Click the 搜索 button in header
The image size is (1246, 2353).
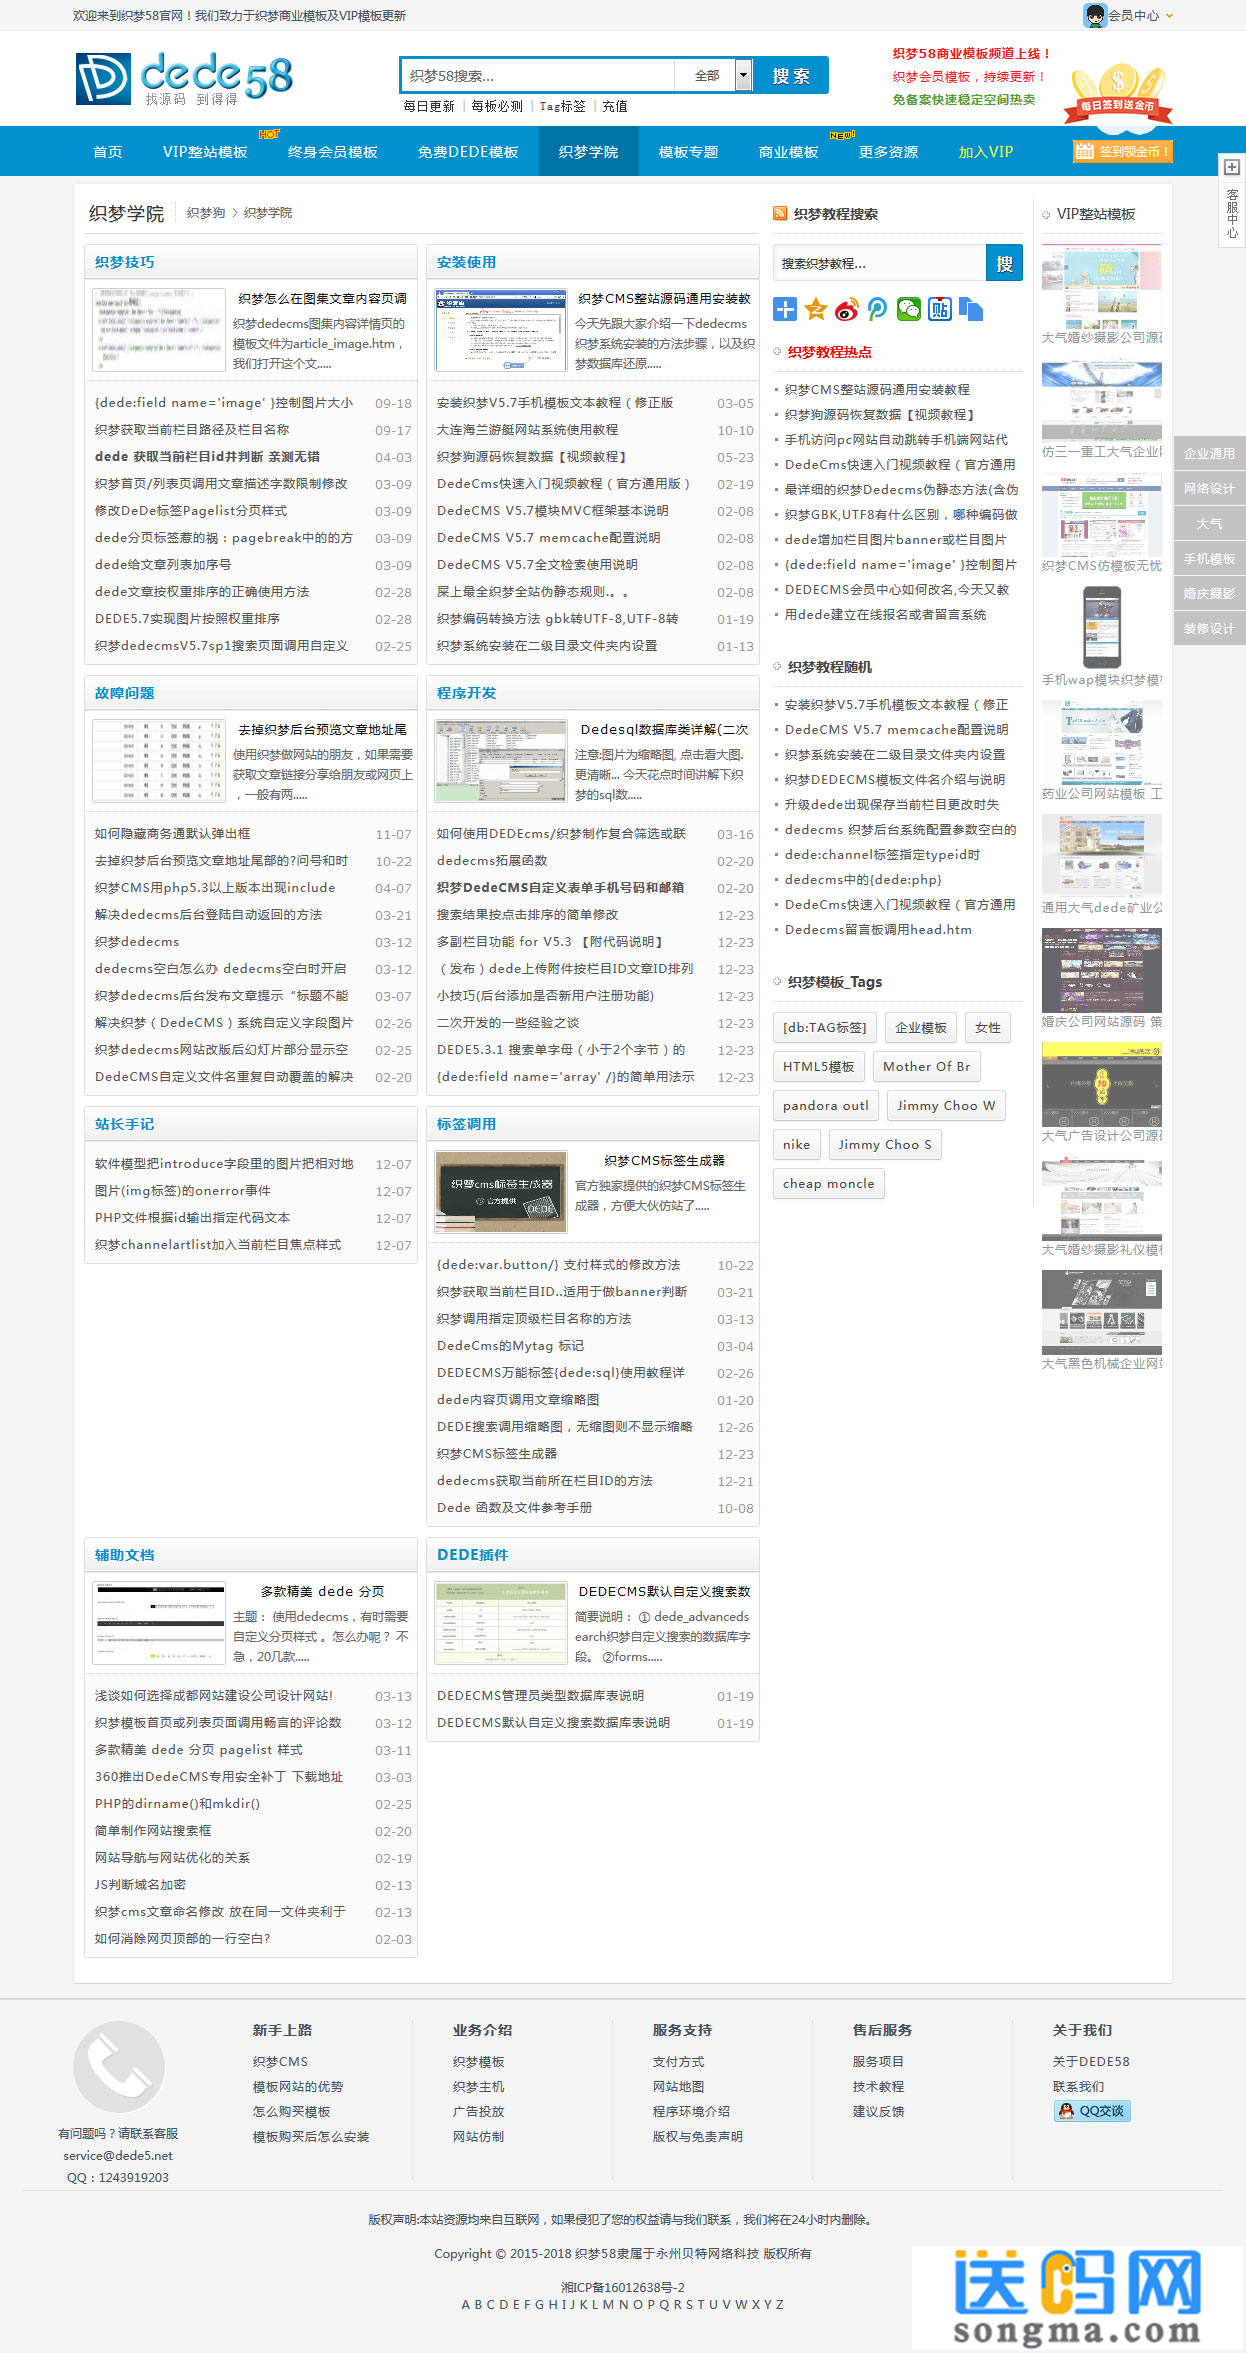(x=790, y=75)
